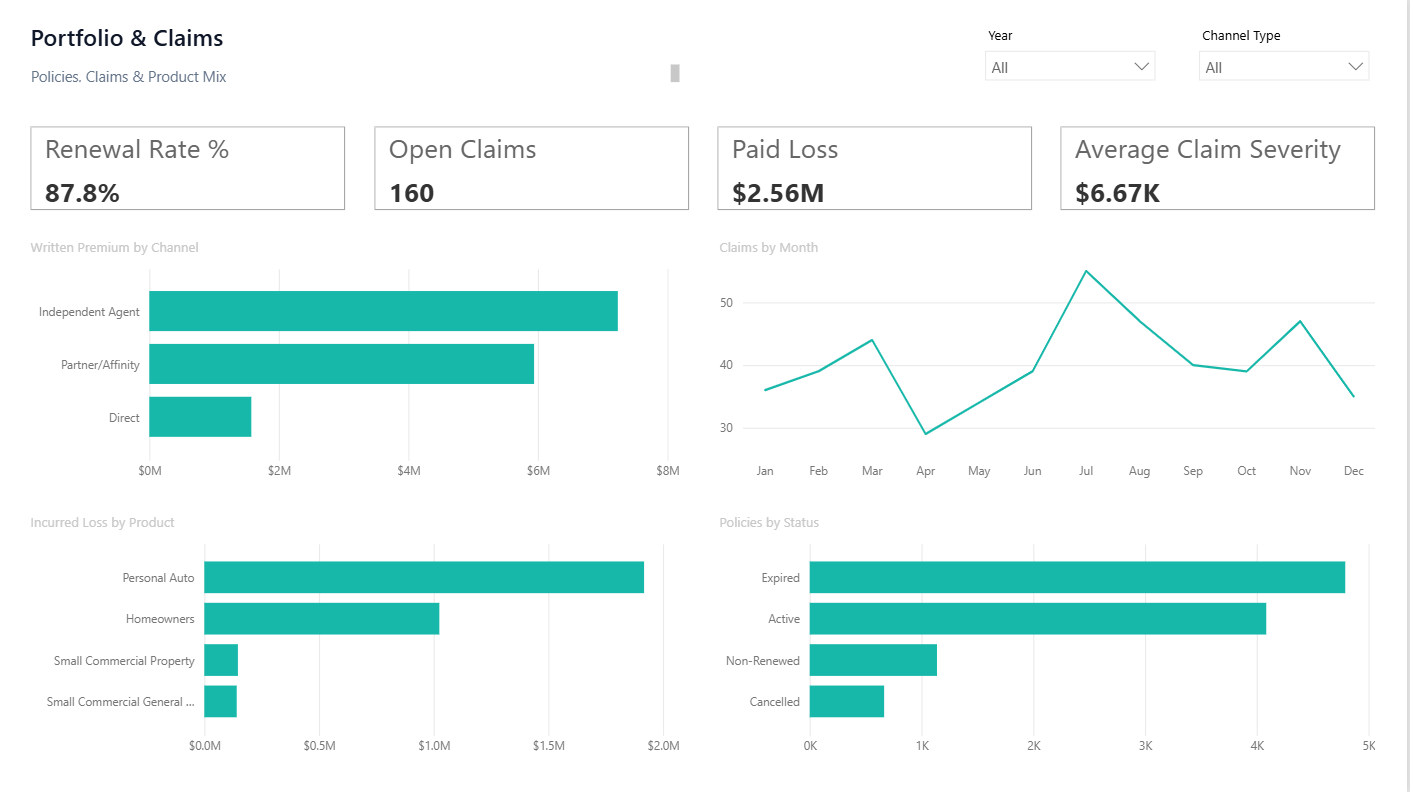Click the July peak on claims line
This screenshot has width=1410, height=792.
[1086, 271]
